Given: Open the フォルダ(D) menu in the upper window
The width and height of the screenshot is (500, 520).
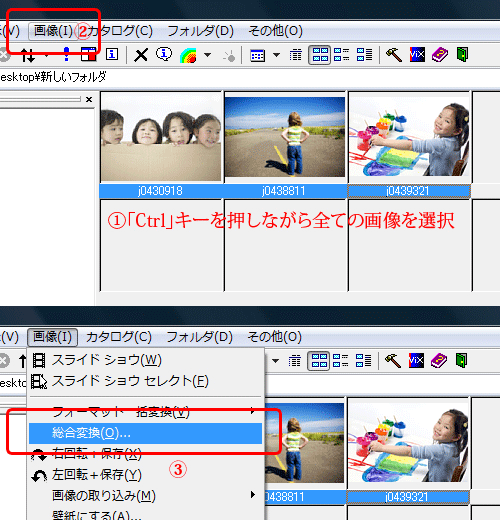Looking at the screenshot, I should [200, 31].
